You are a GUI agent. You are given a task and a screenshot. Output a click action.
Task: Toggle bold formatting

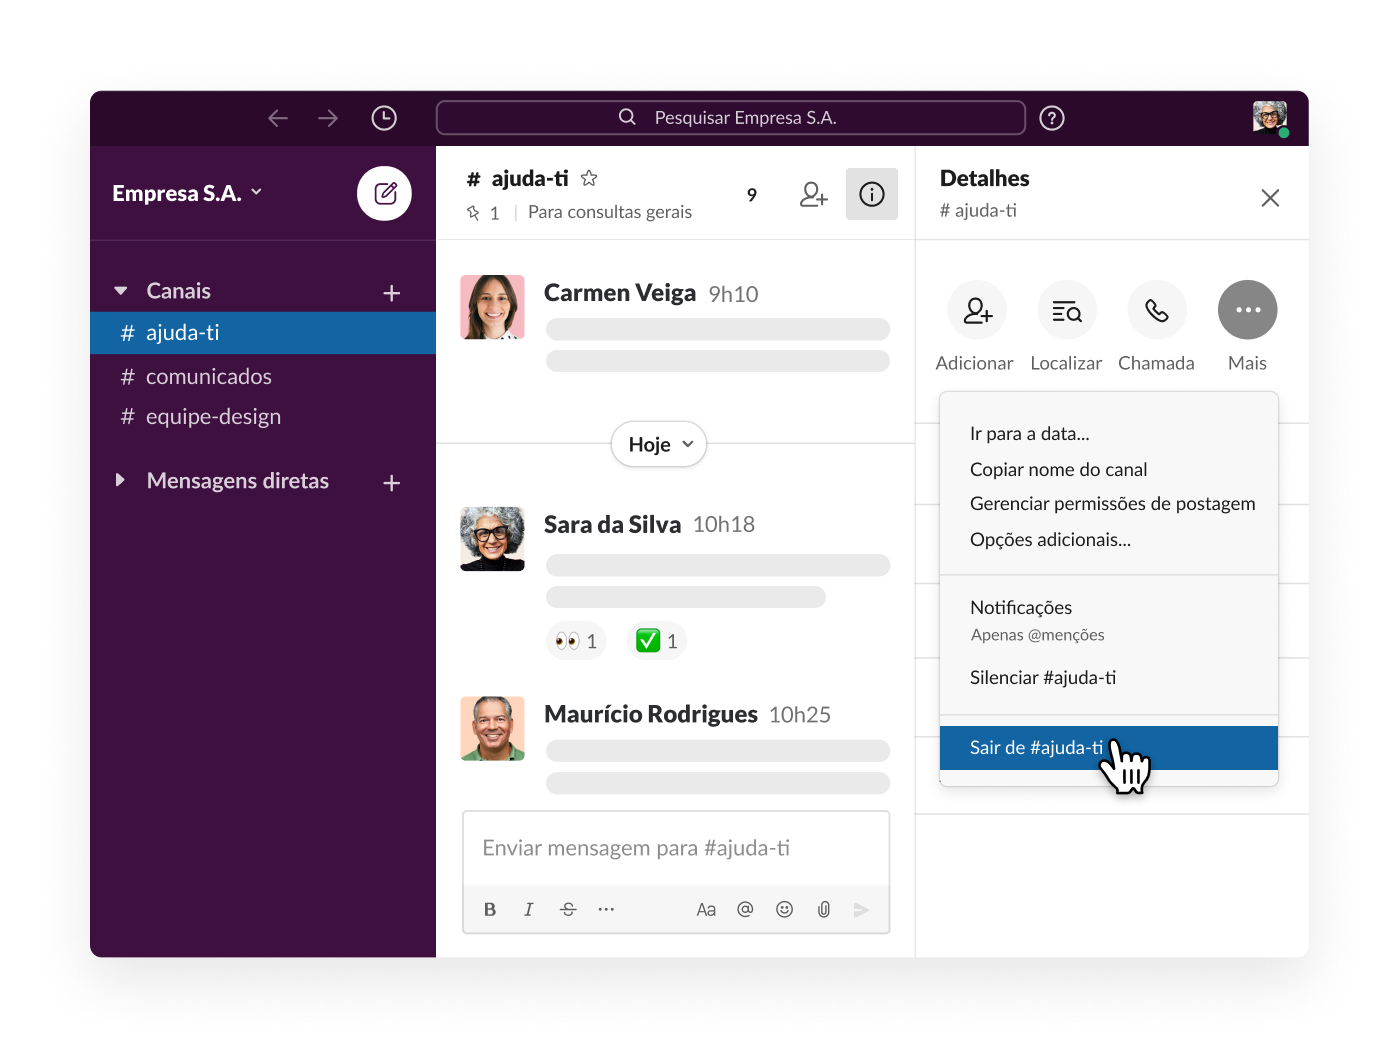[490, 909]
